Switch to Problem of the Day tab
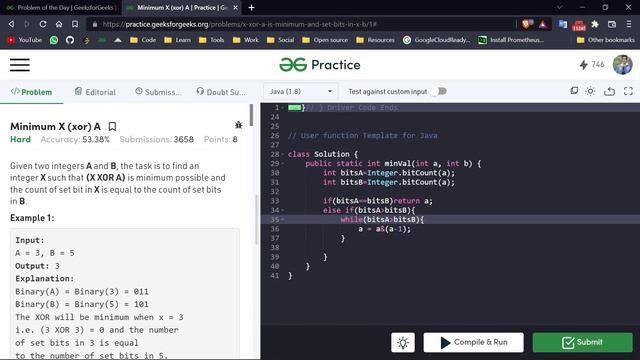 coord(61,8)
